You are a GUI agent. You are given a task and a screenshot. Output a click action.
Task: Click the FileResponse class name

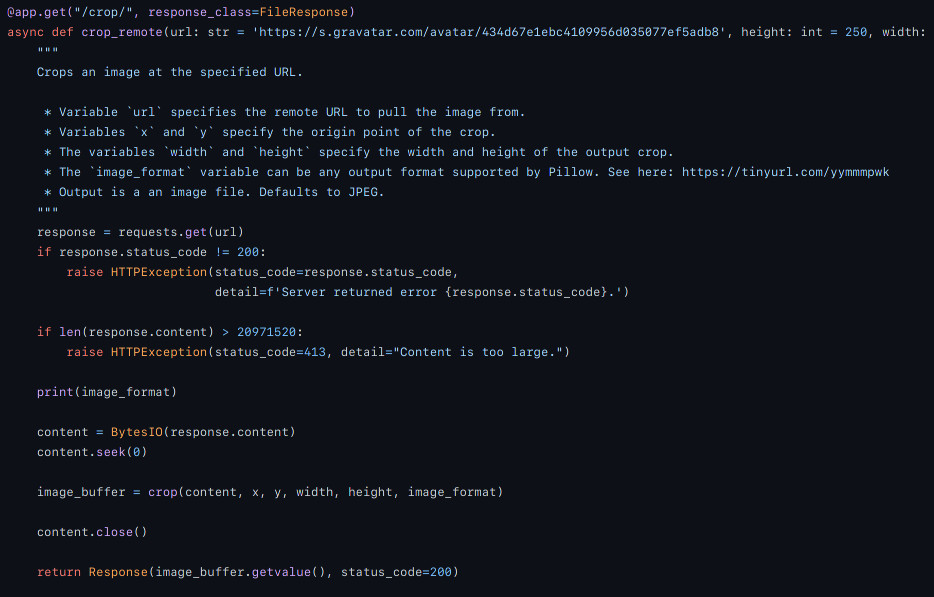(x=303, y=12)
